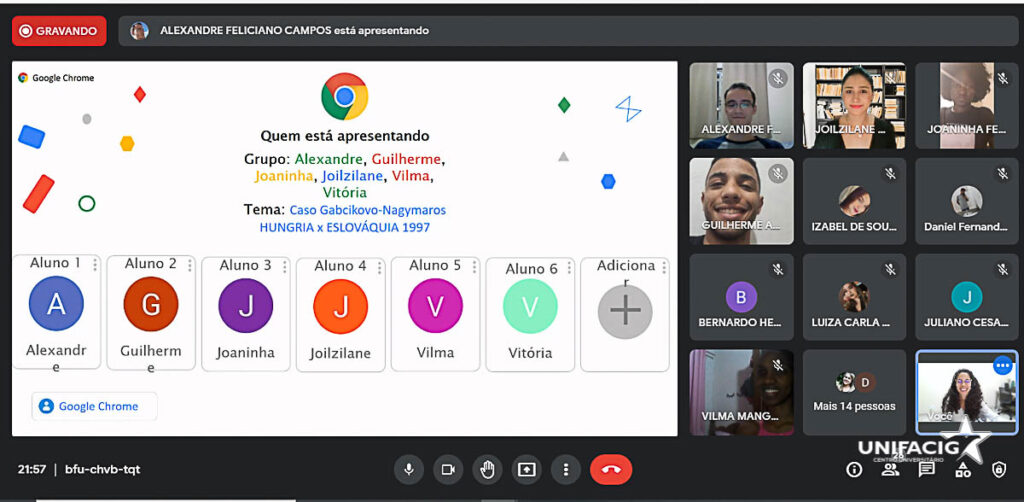Click the Google Chrome profile button
The width and height of the screenshot is (1024, 502).
pos(94,406)
